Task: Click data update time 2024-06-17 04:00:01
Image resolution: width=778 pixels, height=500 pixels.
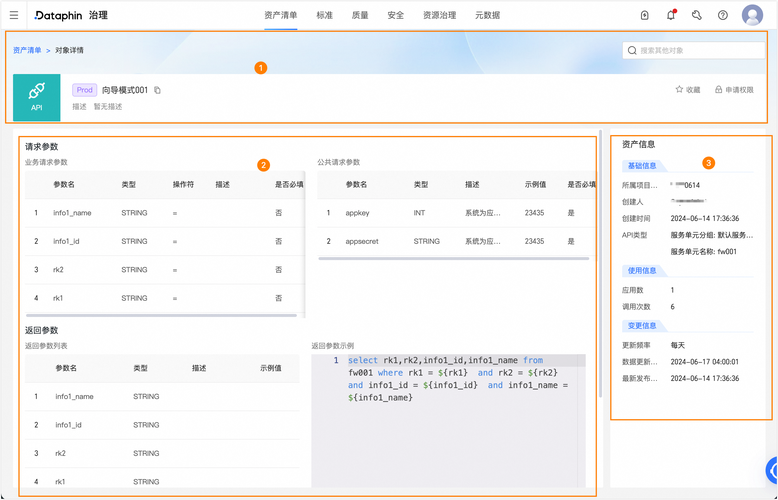Action: 705,362
